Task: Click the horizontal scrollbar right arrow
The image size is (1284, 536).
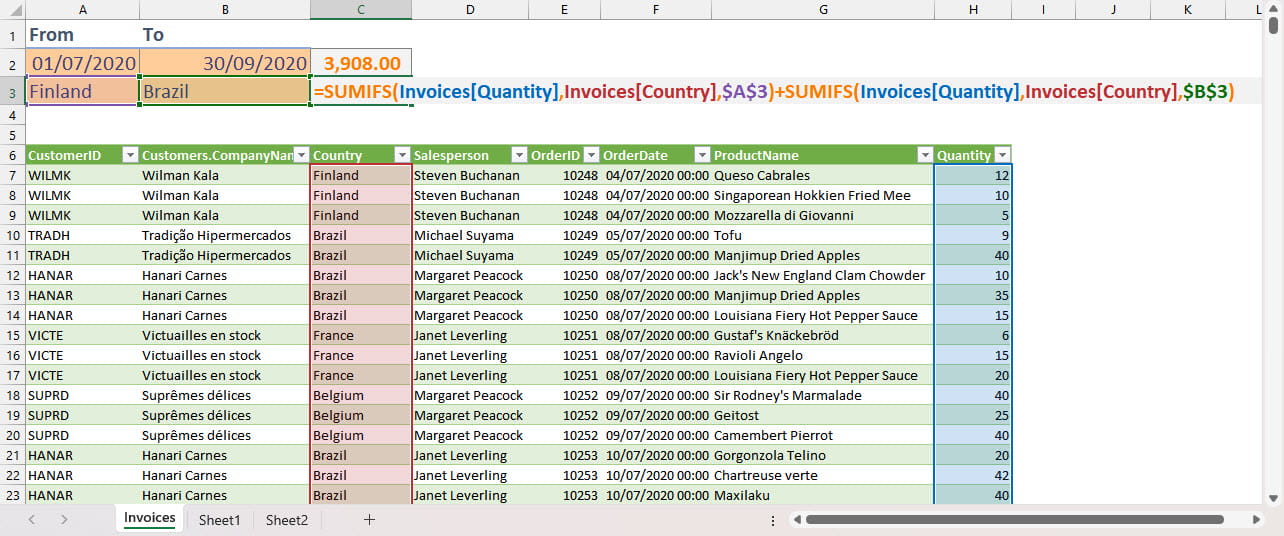Action: 1255,520
